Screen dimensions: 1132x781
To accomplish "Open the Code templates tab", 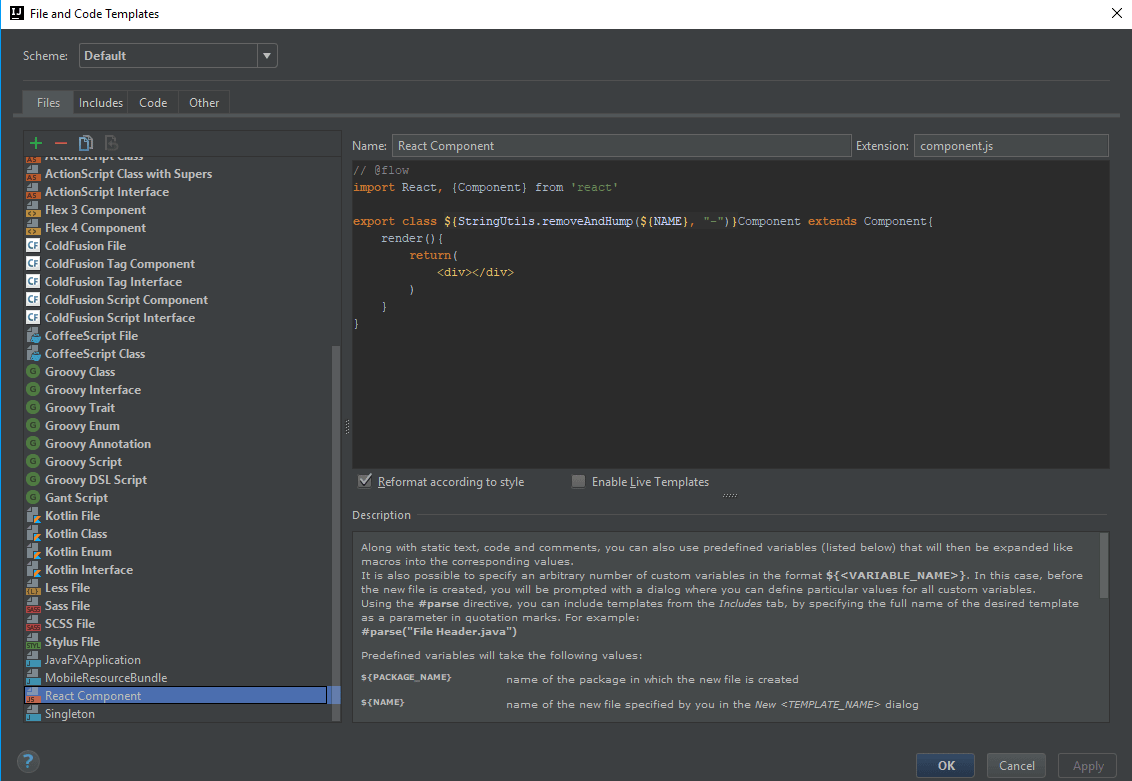I will coord(152,102).
